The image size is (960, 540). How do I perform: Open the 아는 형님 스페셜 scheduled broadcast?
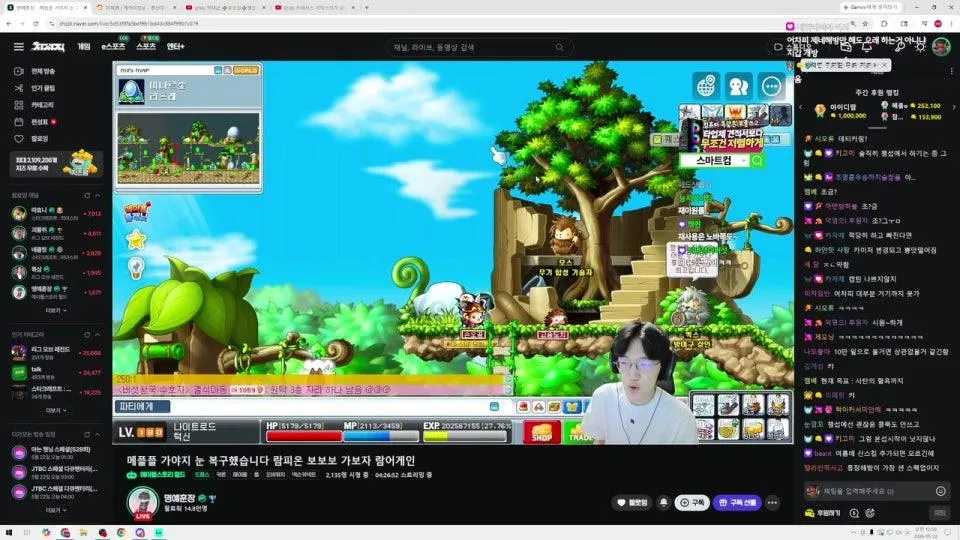(x=56, y=452)
